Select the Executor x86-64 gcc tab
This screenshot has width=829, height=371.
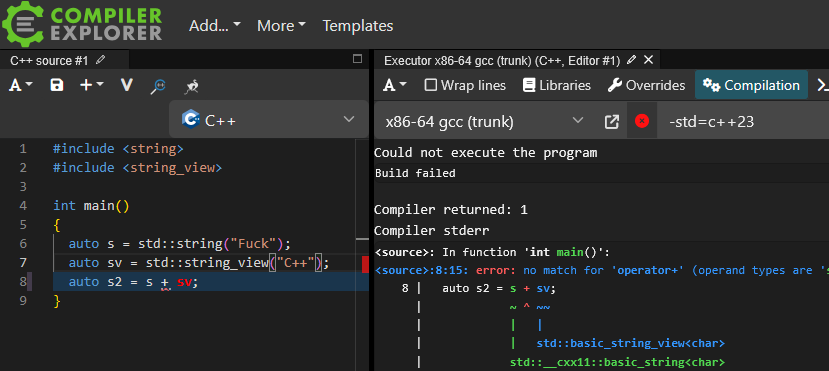tap(502, 61)
